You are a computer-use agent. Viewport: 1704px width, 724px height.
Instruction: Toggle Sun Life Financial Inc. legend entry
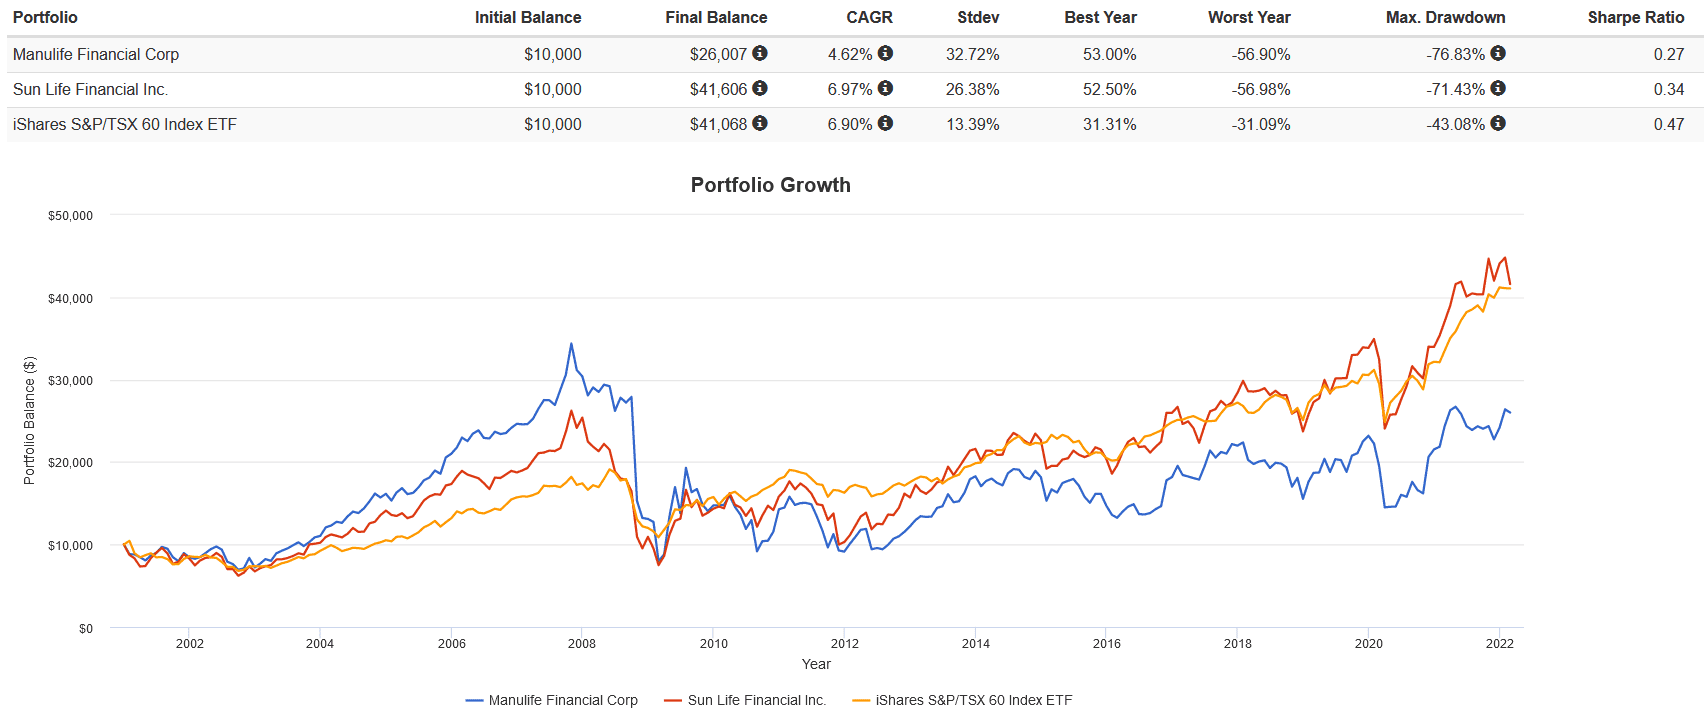pos(756,700)
